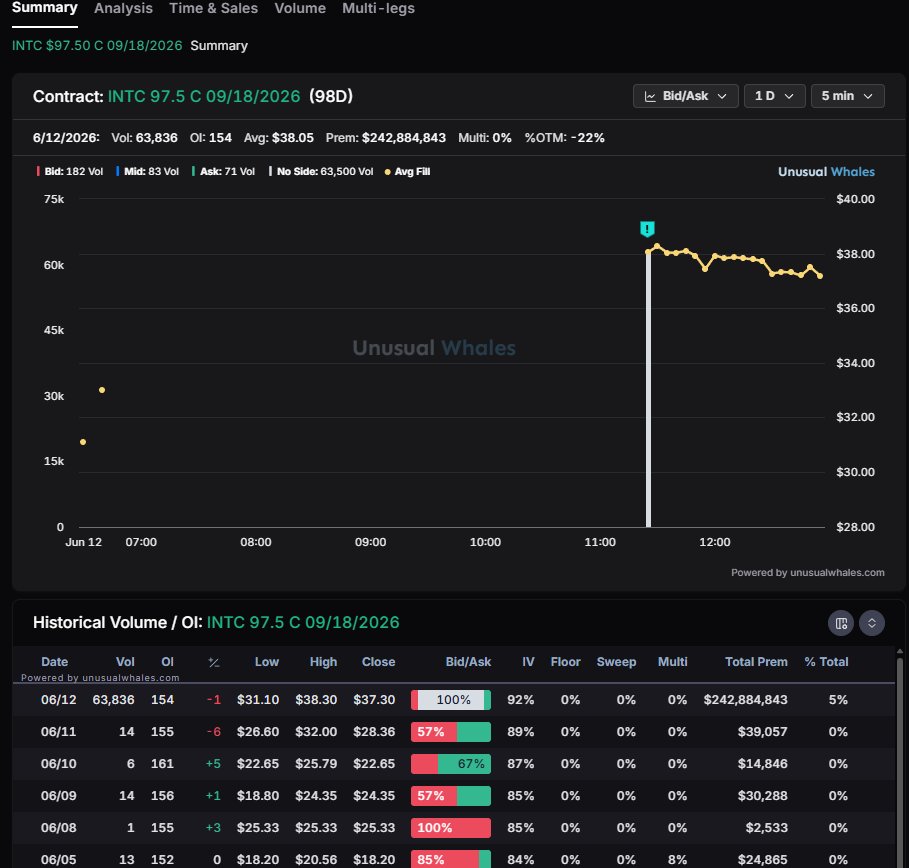
Task: Click the Contract INTC 97.5 C link
Action: coord(204,96)
